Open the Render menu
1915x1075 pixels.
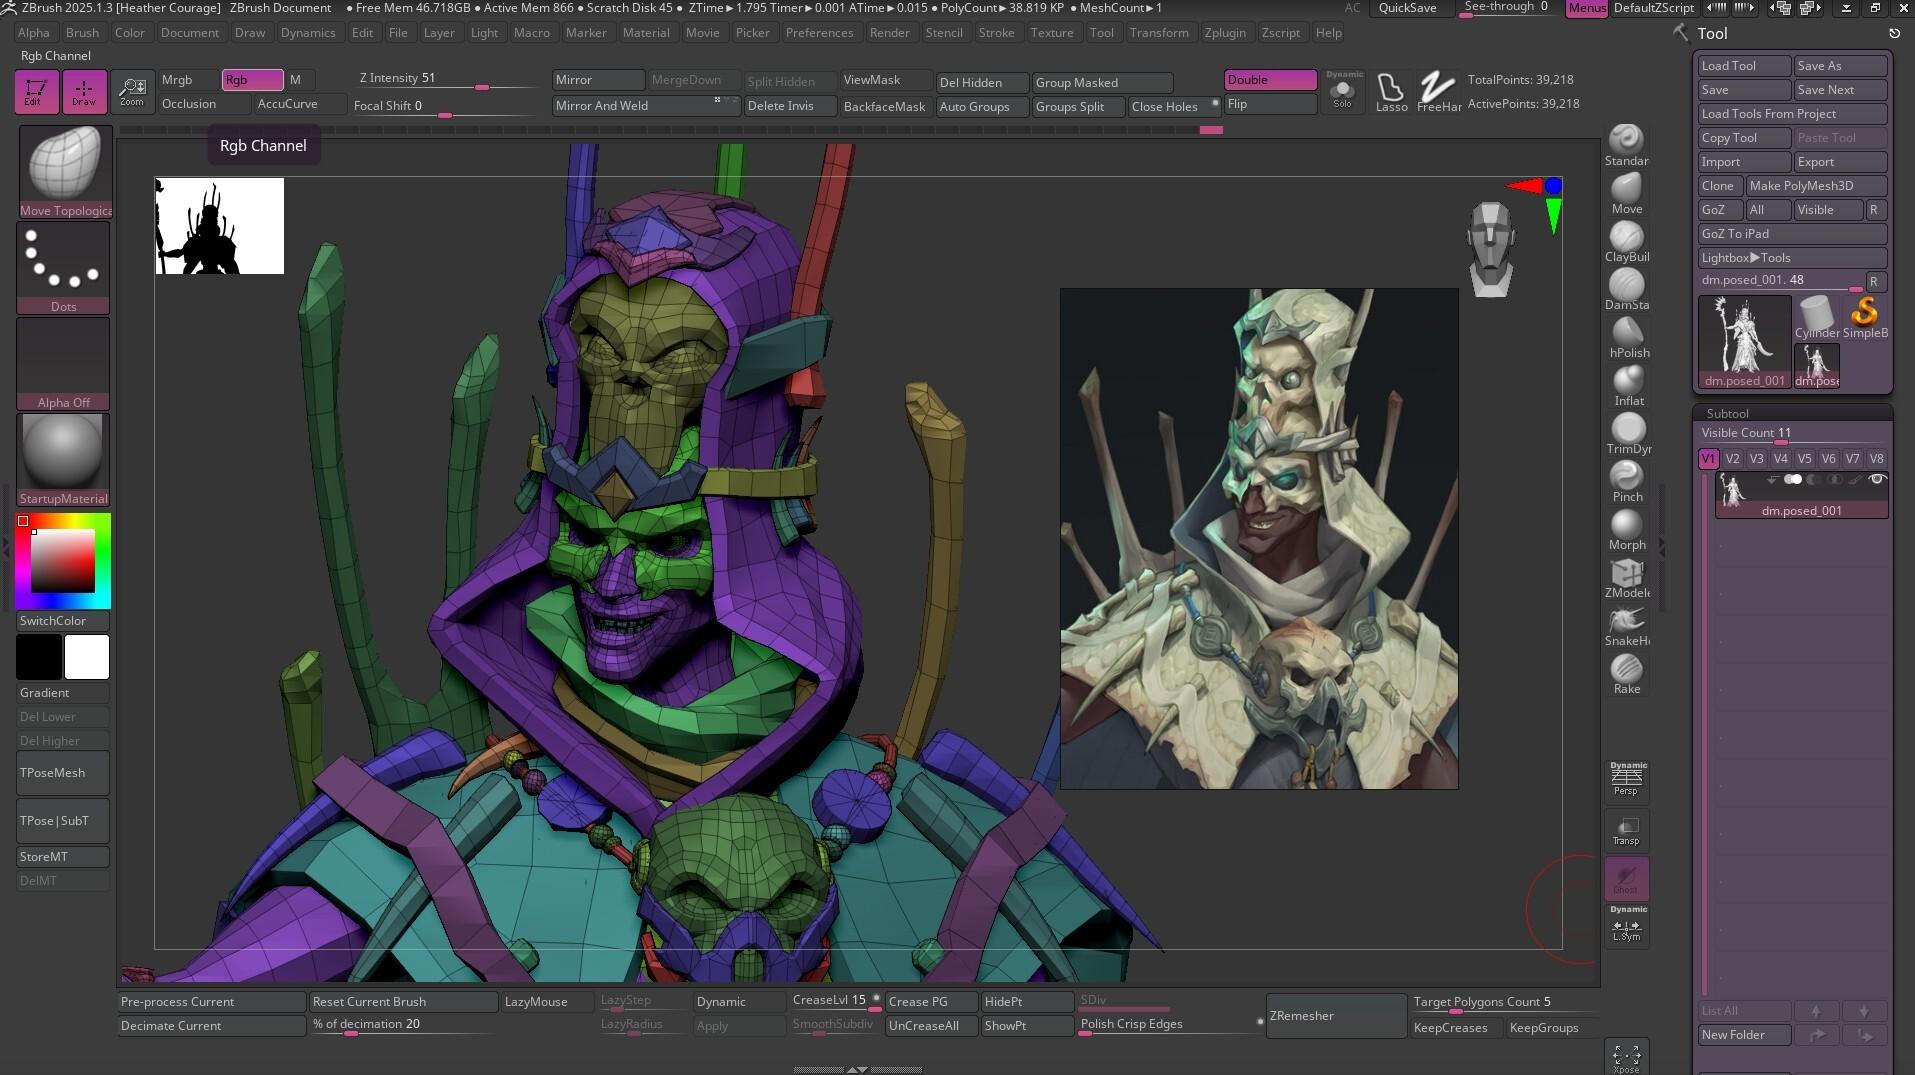(889, 32)
